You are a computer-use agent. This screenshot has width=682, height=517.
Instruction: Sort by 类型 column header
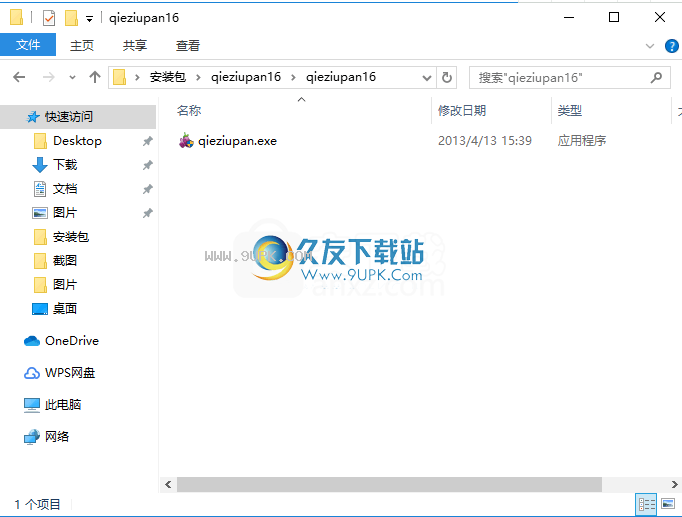click(x=569, y=110)
